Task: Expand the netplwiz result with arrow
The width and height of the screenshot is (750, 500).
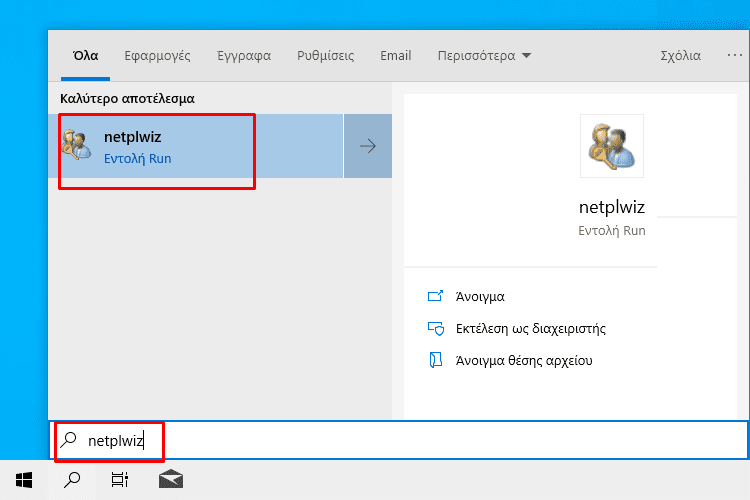Action: click(x=368, y=146)
